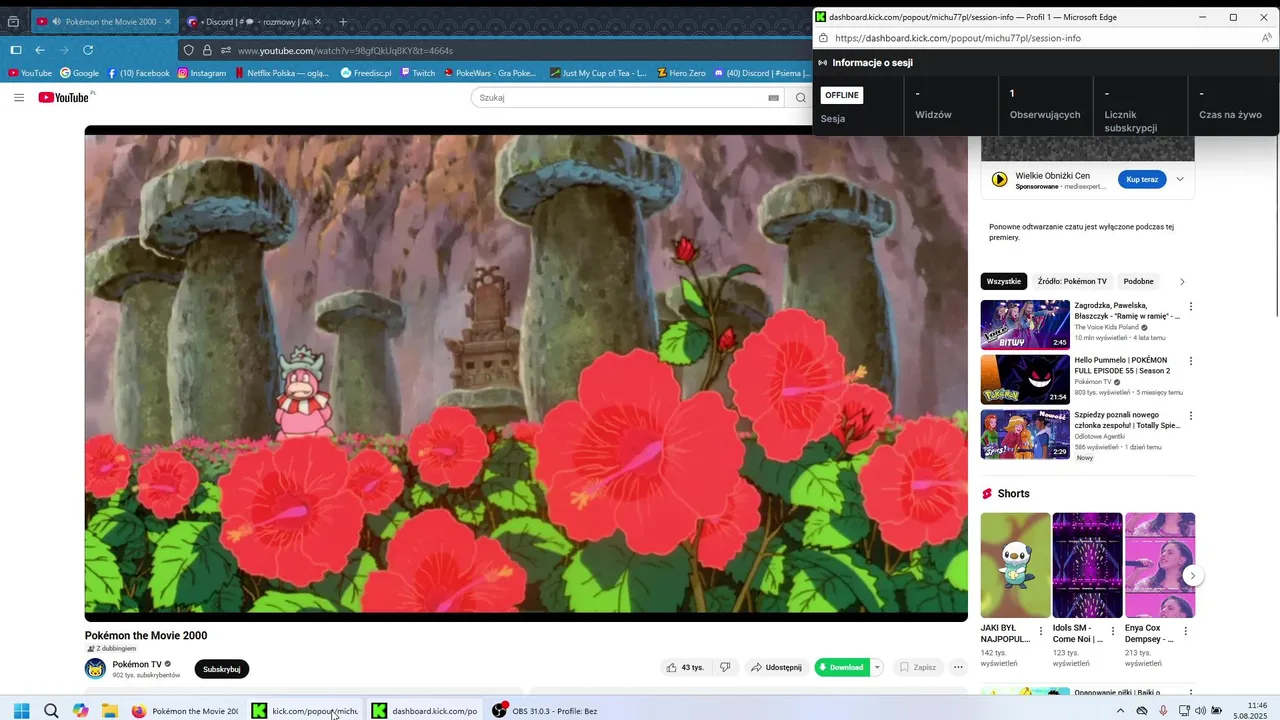
Task: Open the on-screen keyboard icon in search box
Action: [x=773, y=98]
